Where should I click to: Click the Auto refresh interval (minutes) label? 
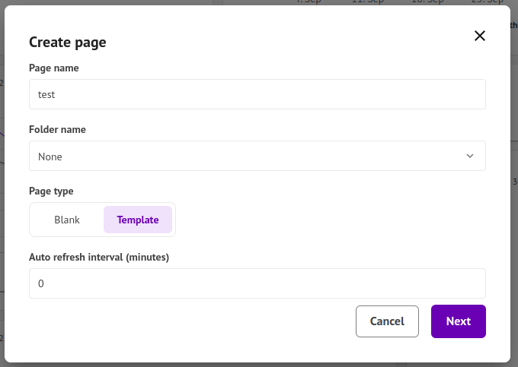coord(99,257)
